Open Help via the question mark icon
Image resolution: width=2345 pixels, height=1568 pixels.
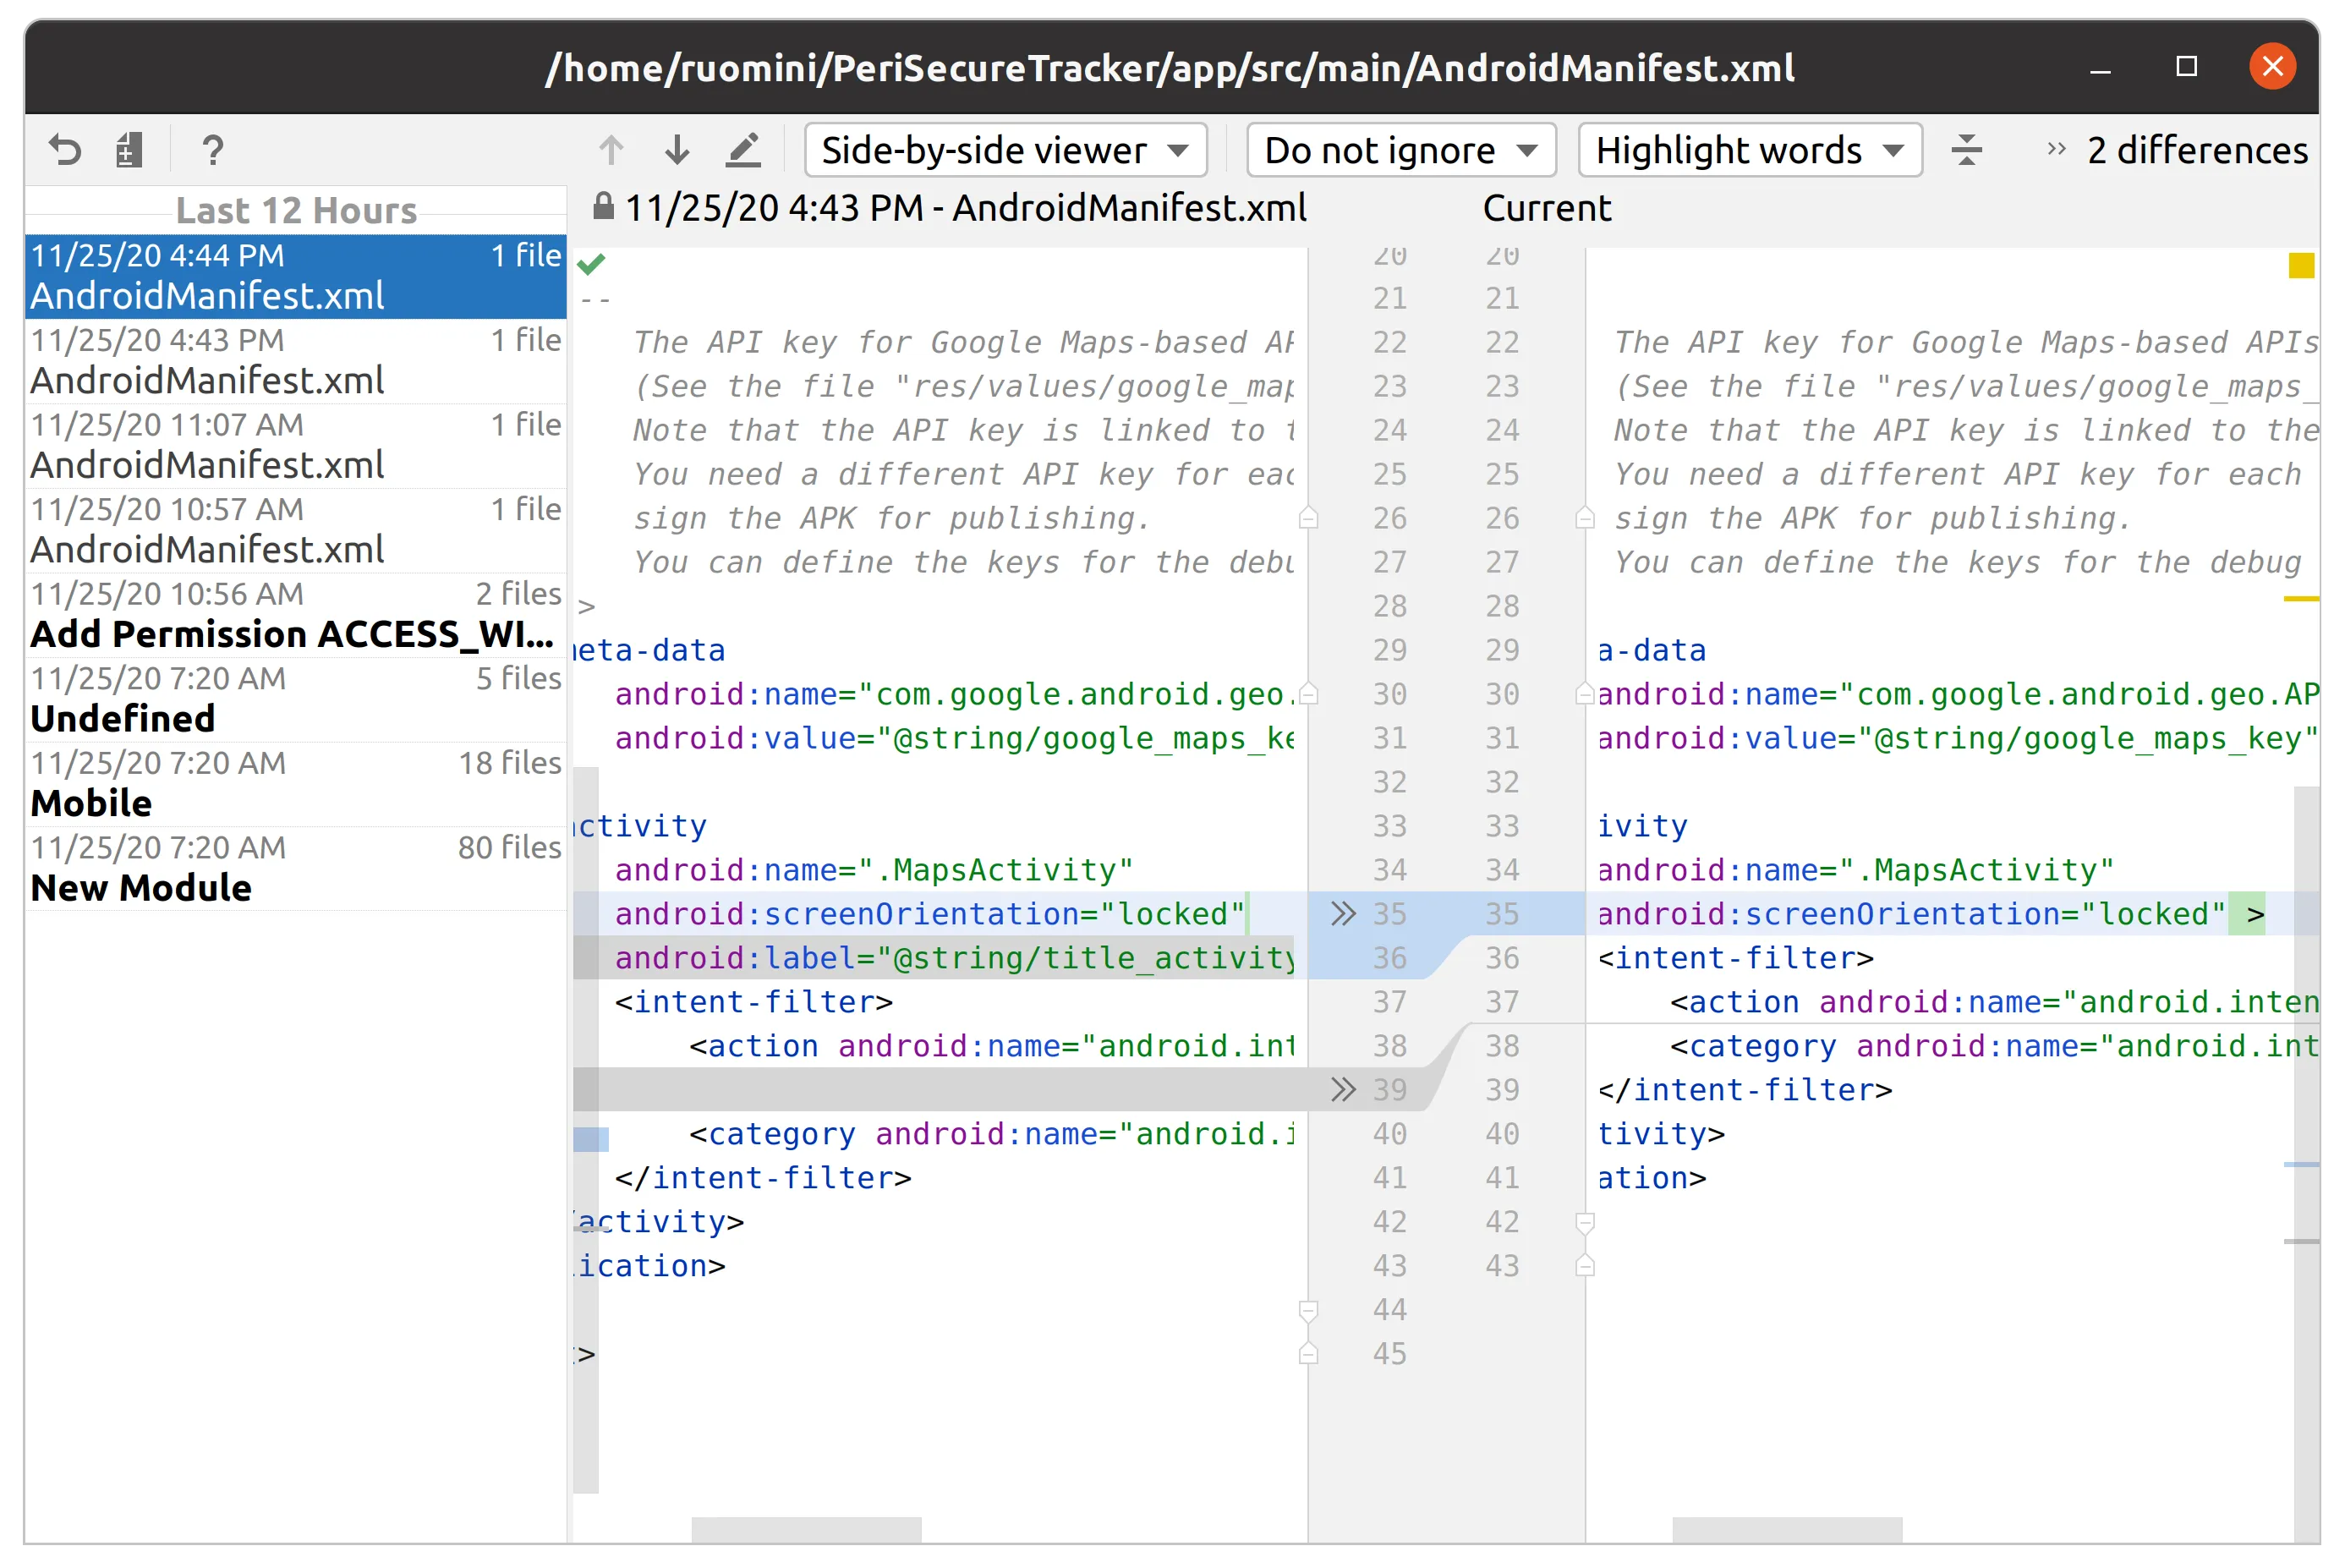pos(212,150)
